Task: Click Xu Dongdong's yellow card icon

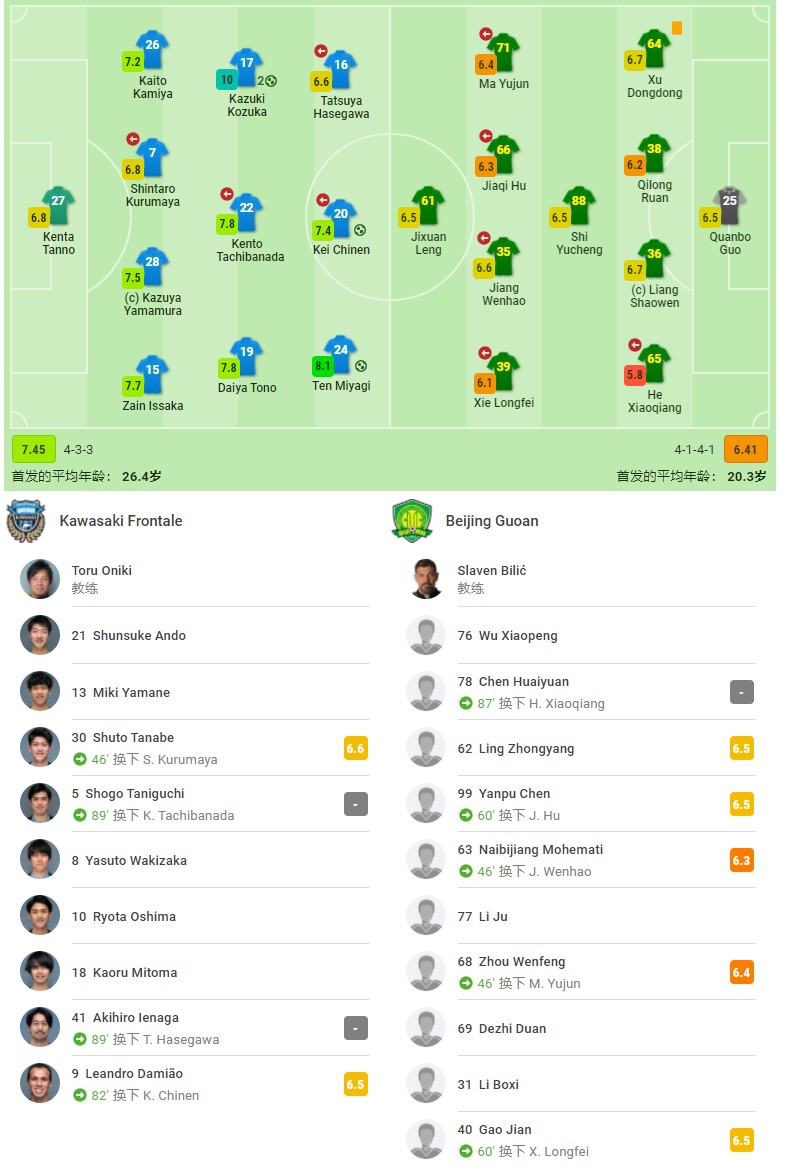Action: click(677, 28)
